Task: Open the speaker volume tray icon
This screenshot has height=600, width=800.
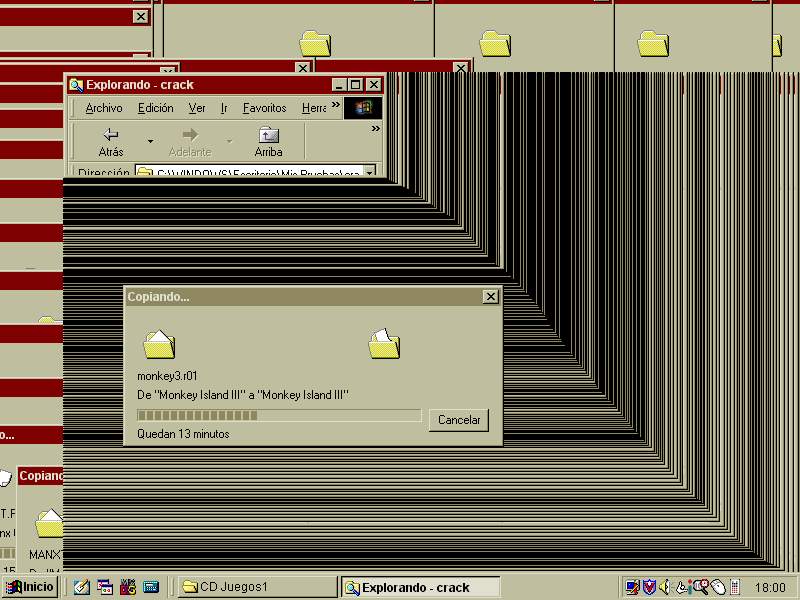Action: click(664, 587)
